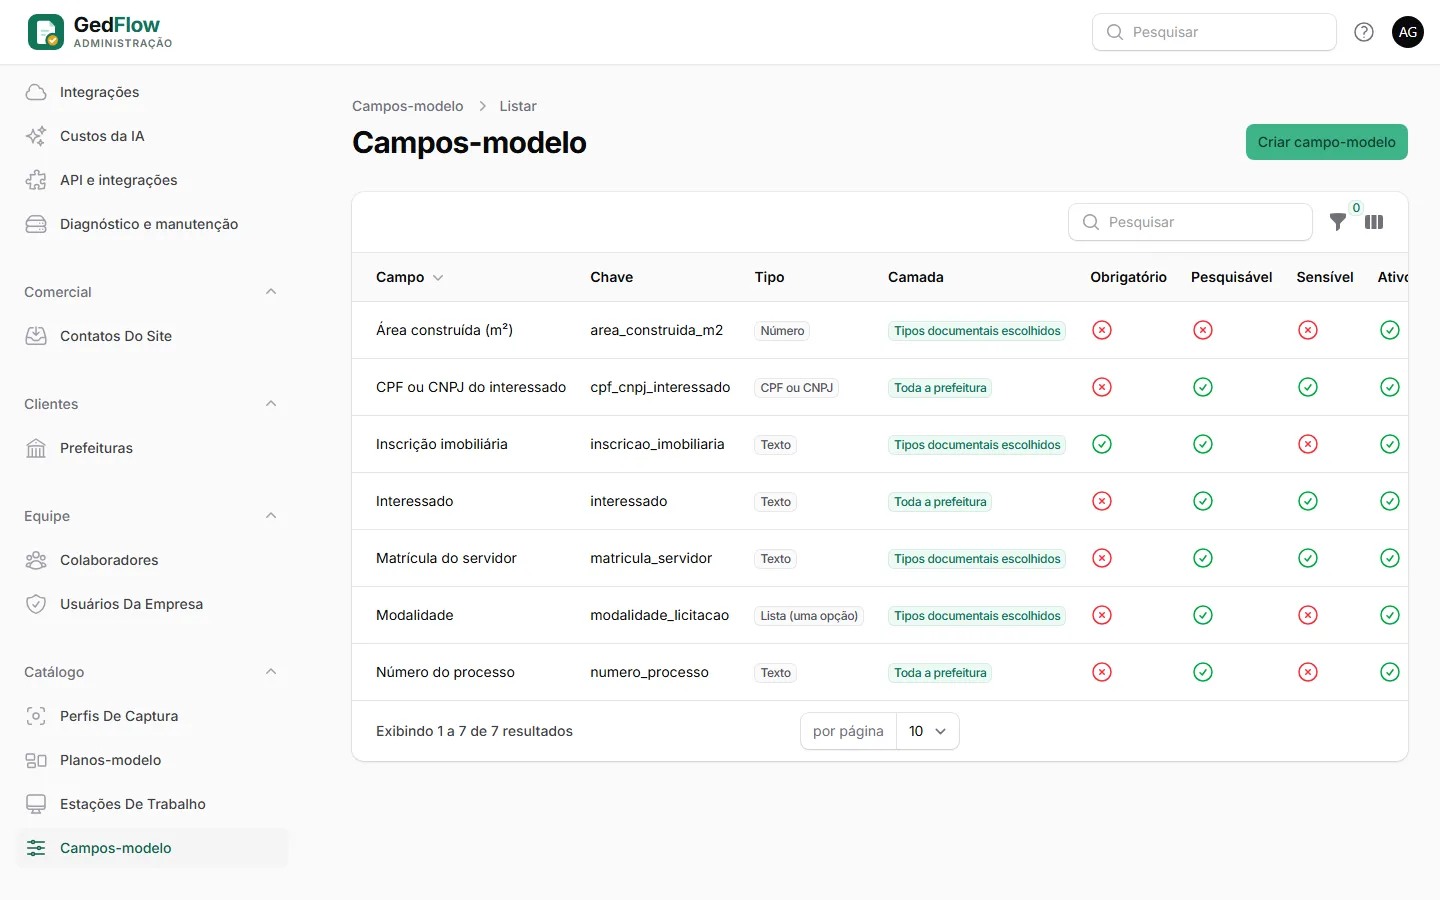Open Custos da IA in the sidebar
This screenshot has height=900, width=1440.
[x=152, y=136]
